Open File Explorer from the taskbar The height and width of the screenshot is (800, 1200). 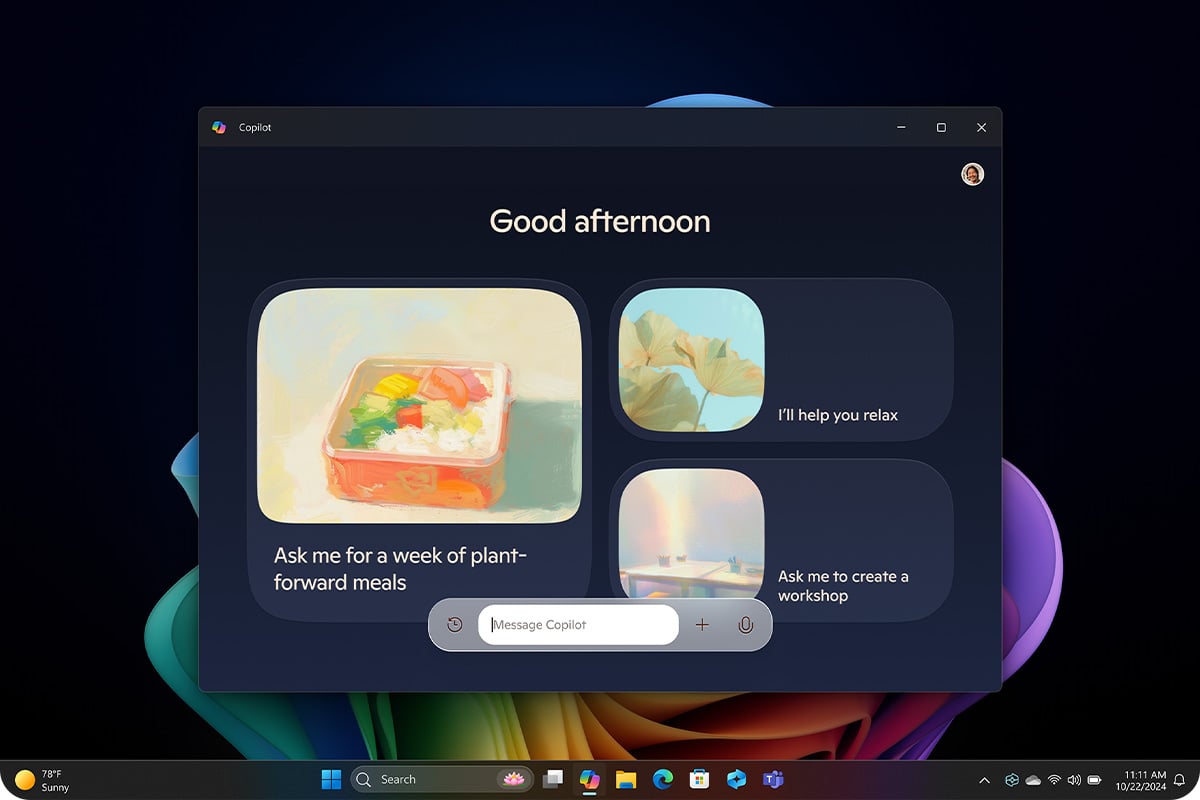(626, 779)
